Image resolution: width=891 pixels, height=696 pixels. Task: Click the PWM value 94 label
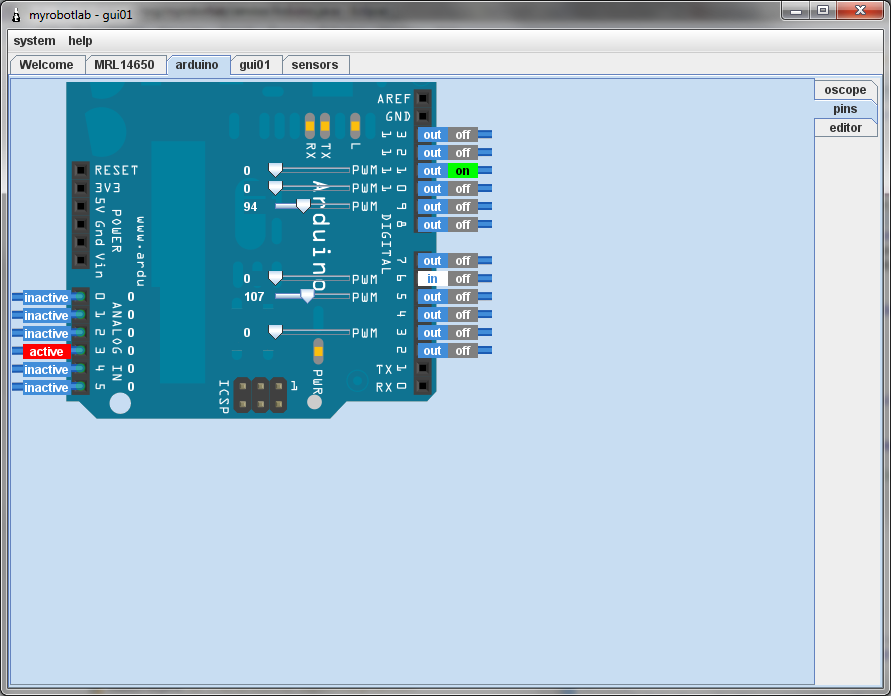(250, 206)
